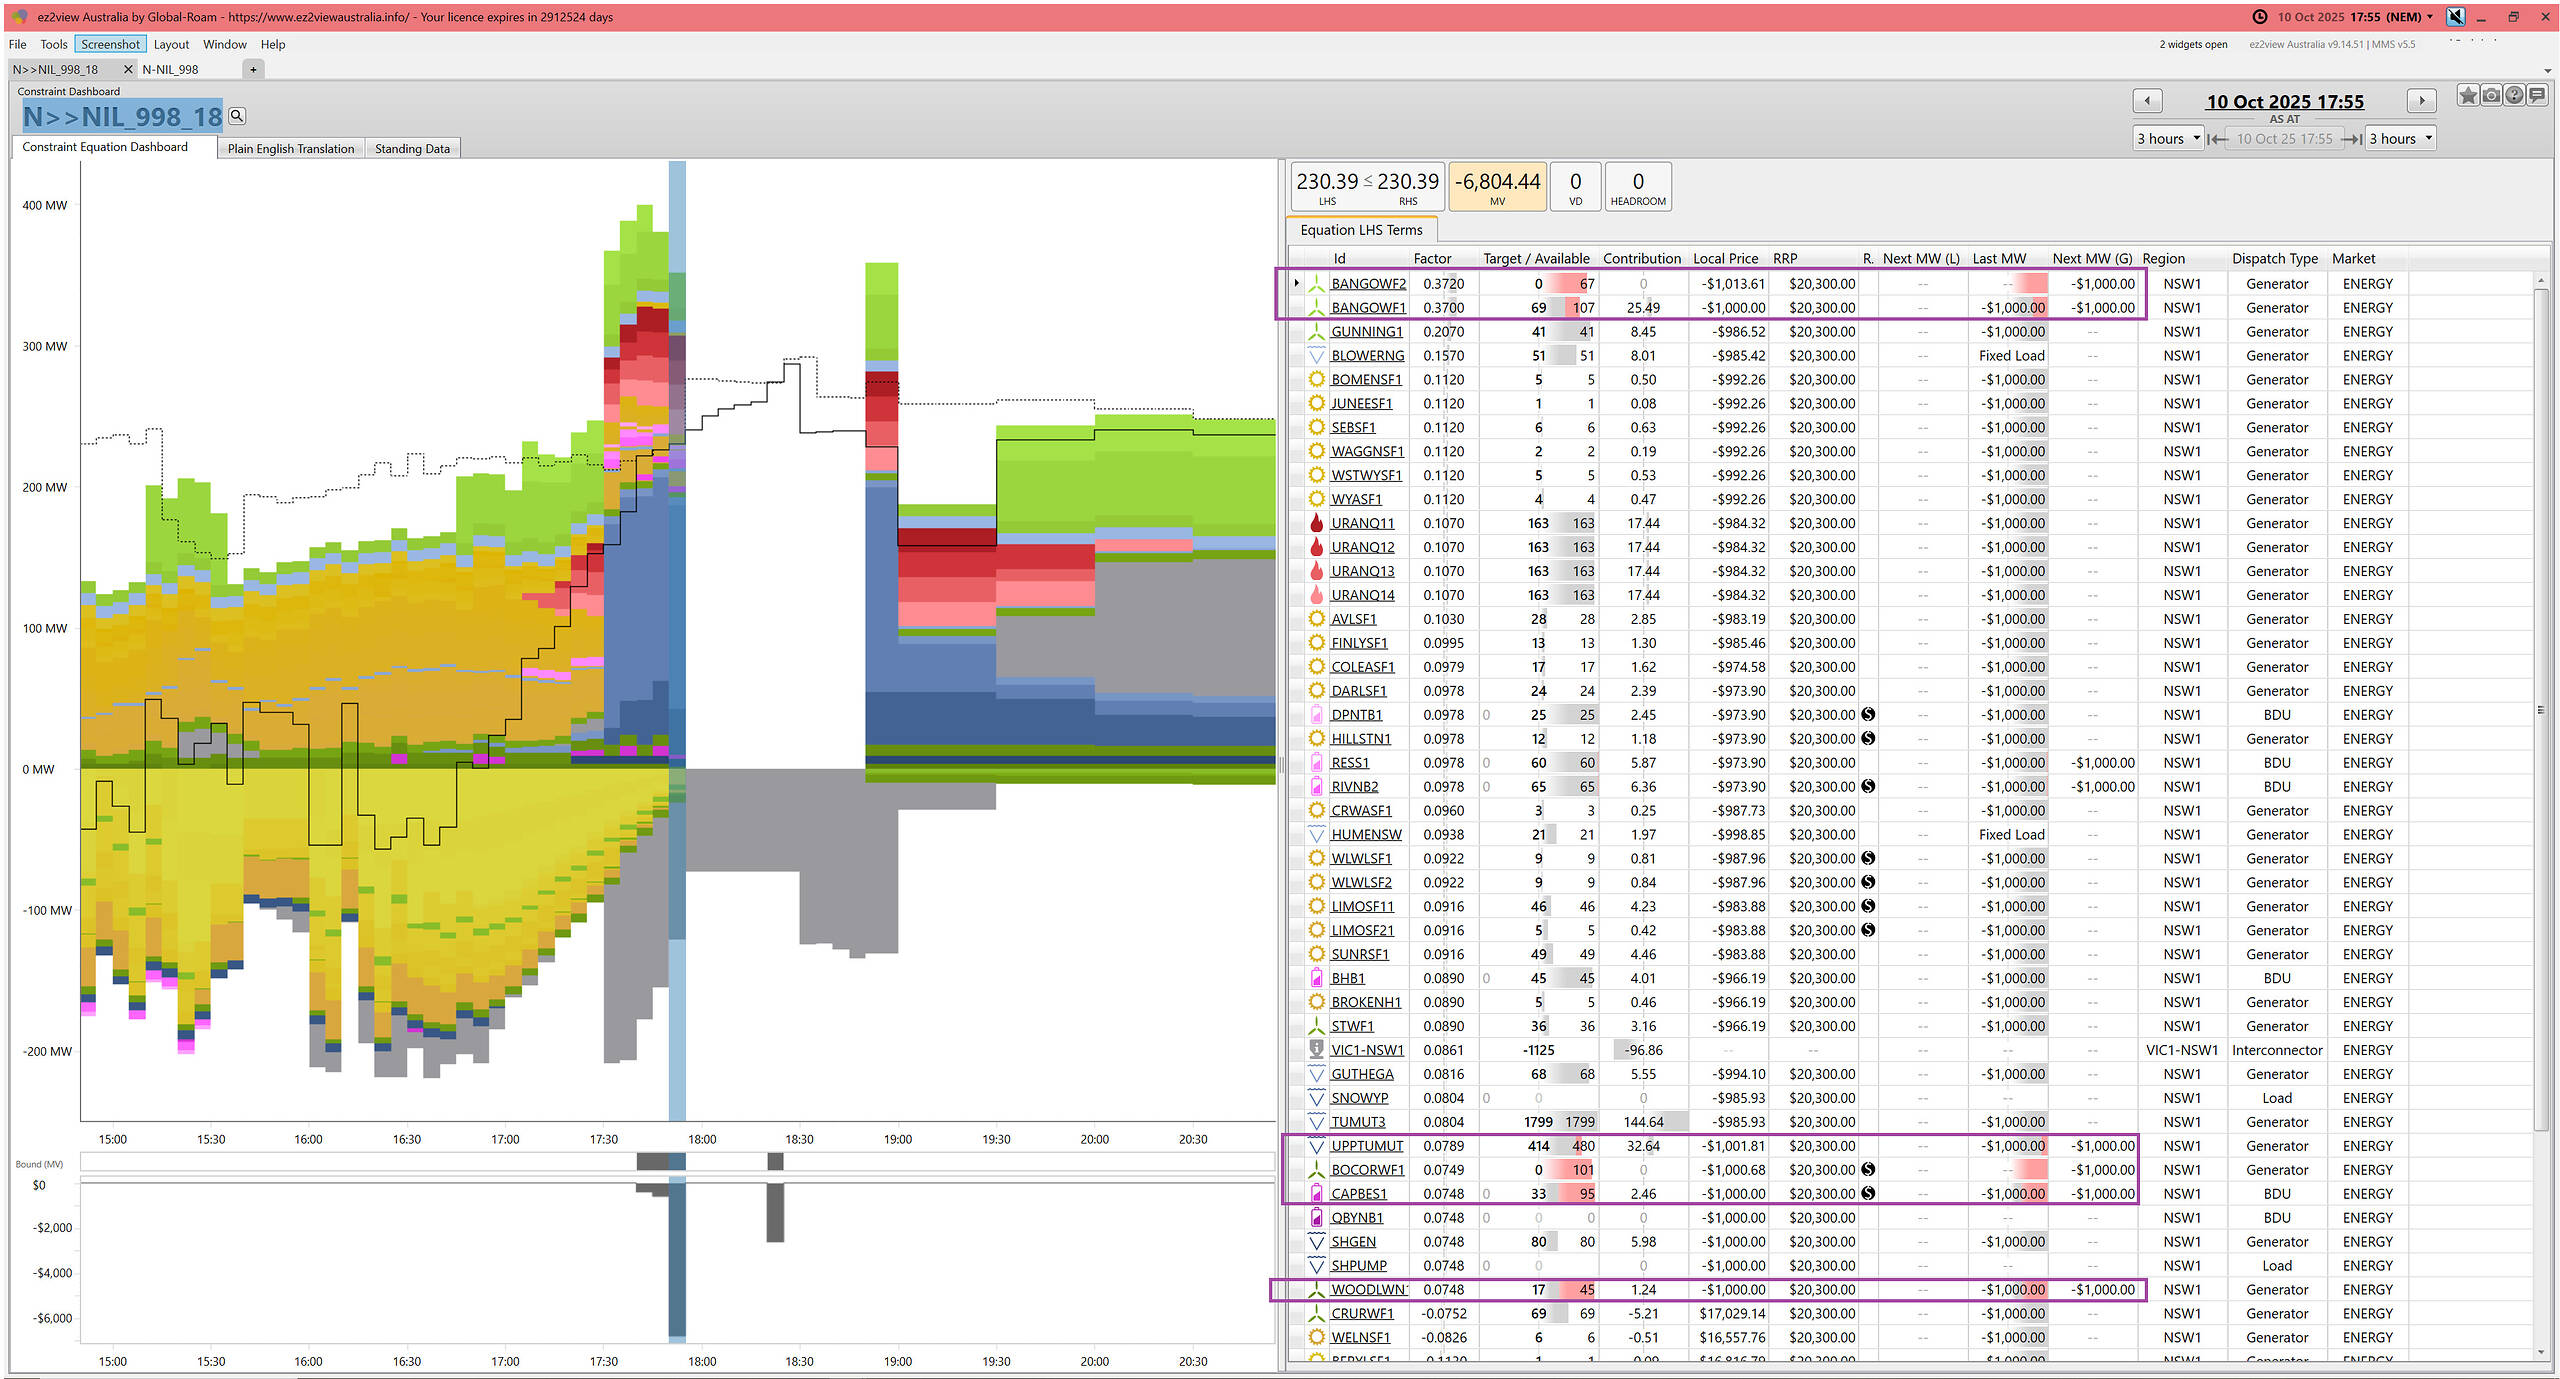The width and height of the screenshot is (2560, 1379).
Task: Click the 10 Oct 2025 17:55 date header
Action: [x=2284, y=102]
